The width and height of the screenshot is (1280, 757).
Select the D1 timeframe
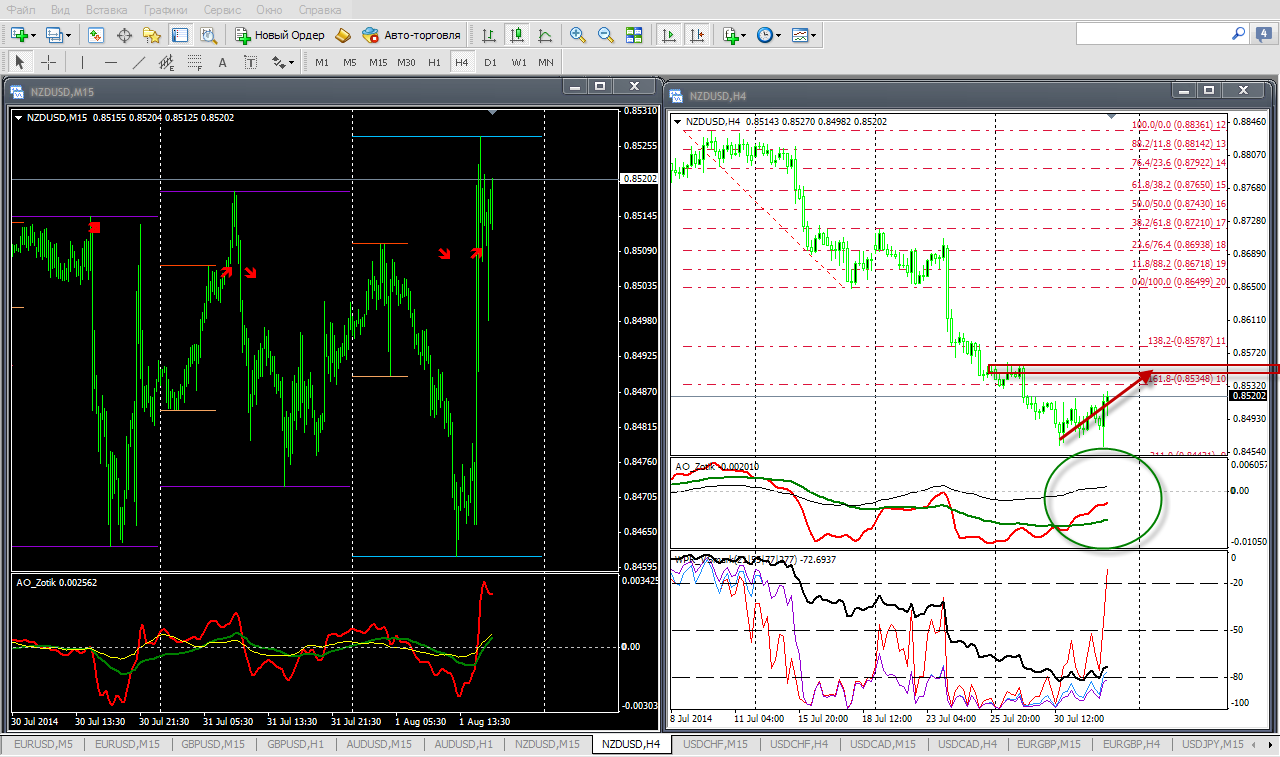490,62
